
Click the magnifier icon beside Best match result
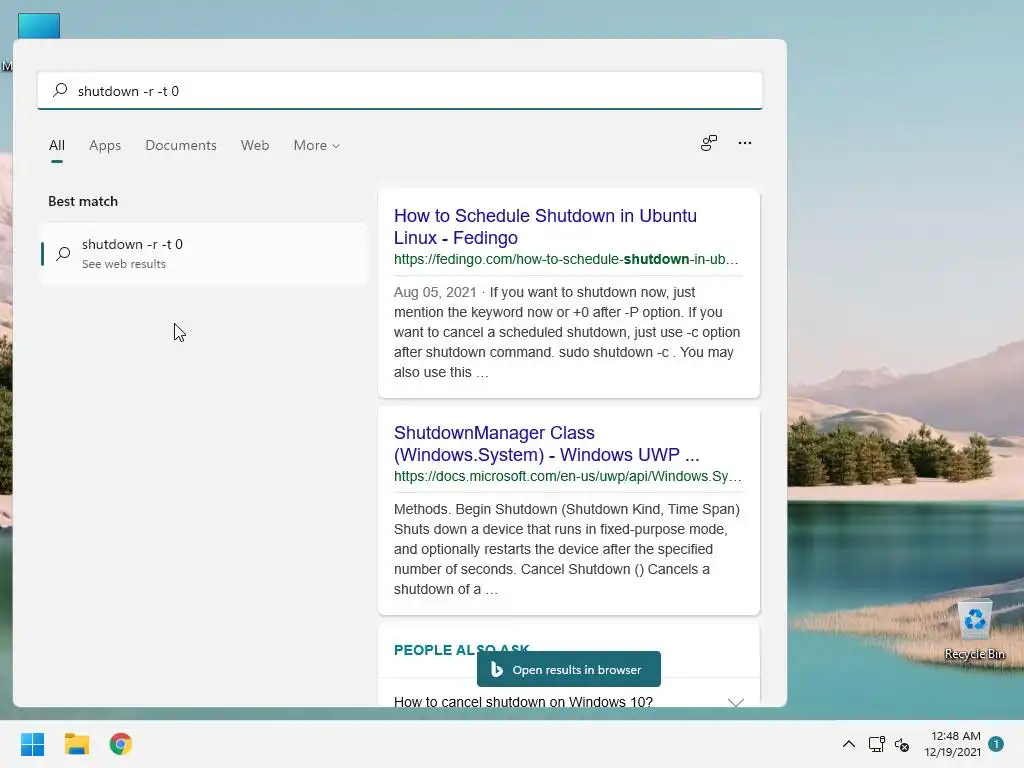(63, 253)
